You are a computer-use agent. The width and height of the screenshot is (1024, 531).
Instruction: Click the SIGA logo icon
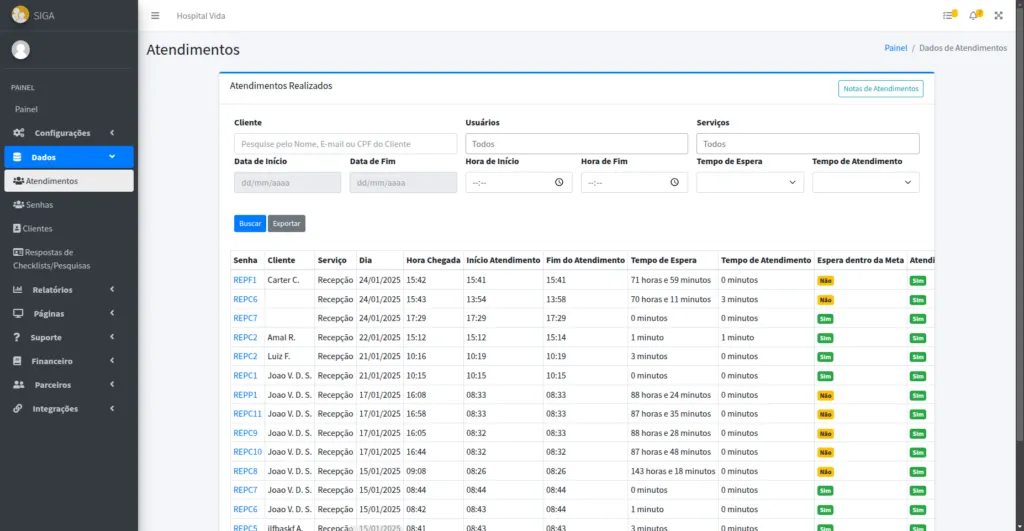(20, 14)
